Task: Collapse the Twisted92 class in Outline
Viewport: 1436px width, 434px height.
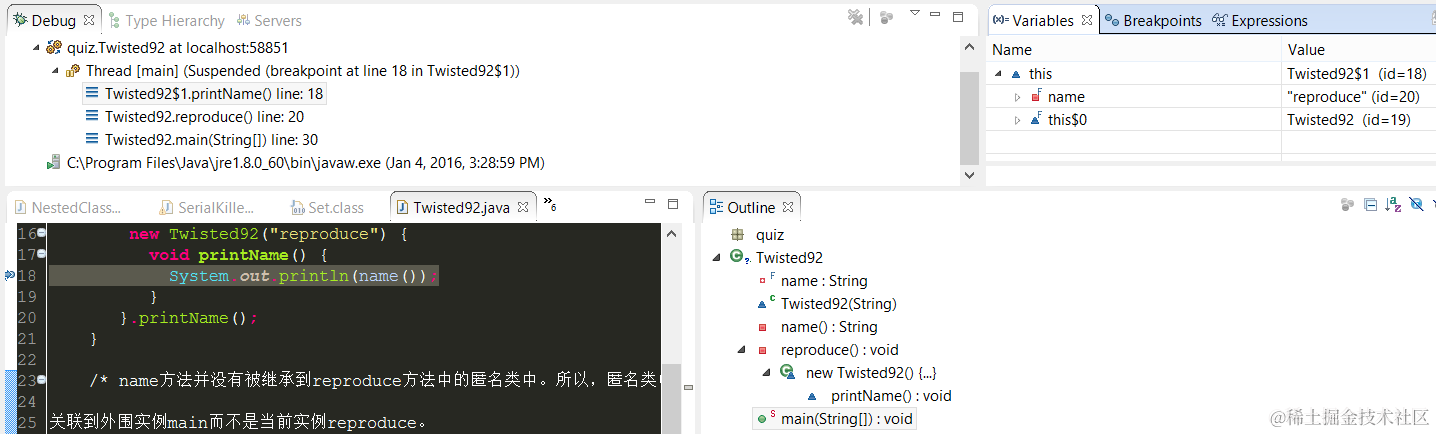Action: pyautogui.click(x=716, y=258)
